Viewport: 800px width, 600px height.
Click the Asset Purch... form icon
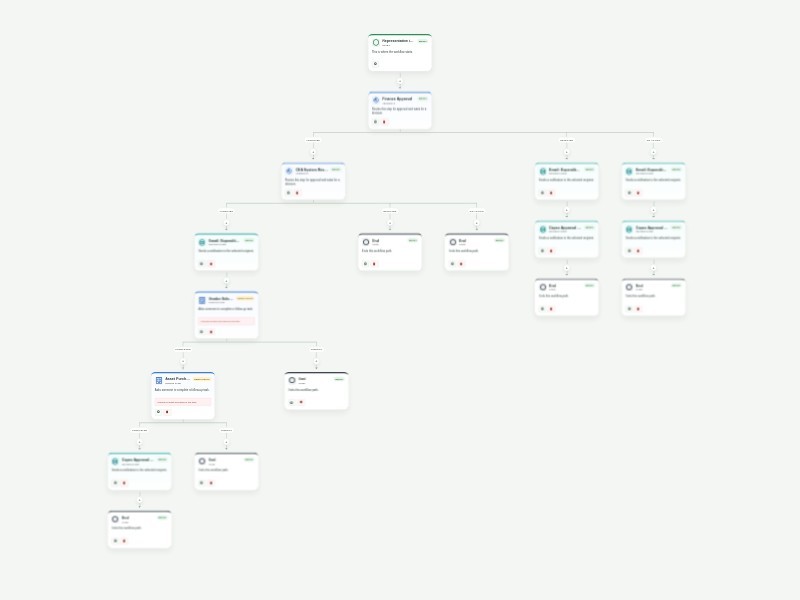(159, 380)
